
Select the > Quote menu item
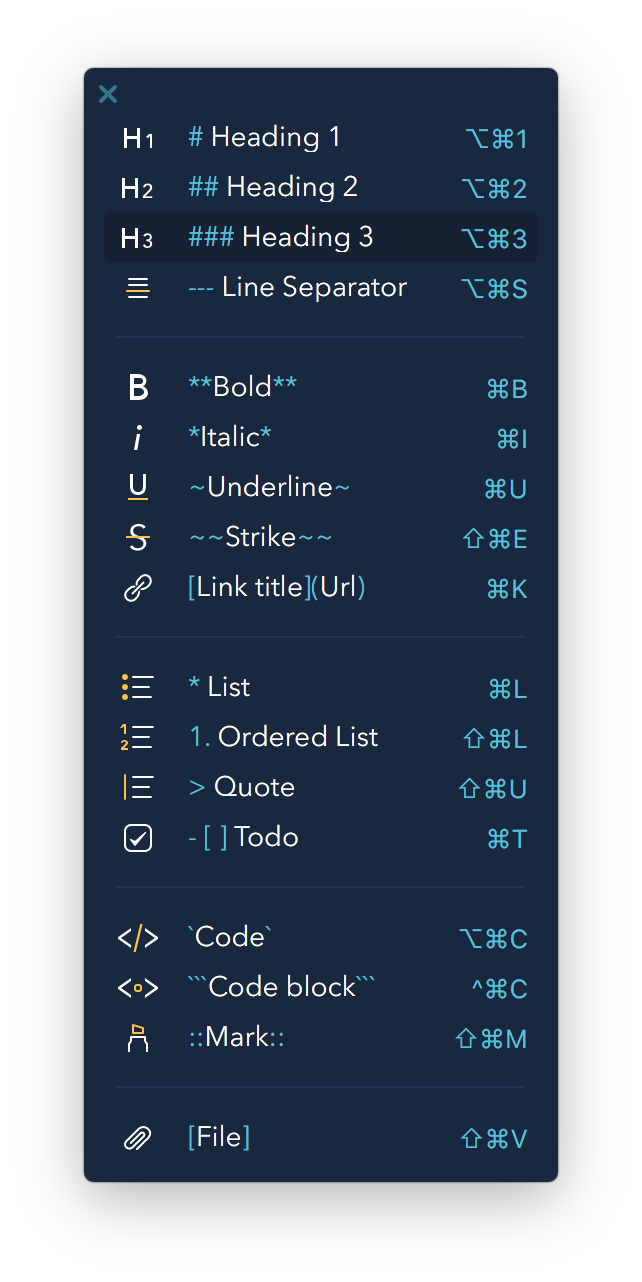tap(242, 788)
